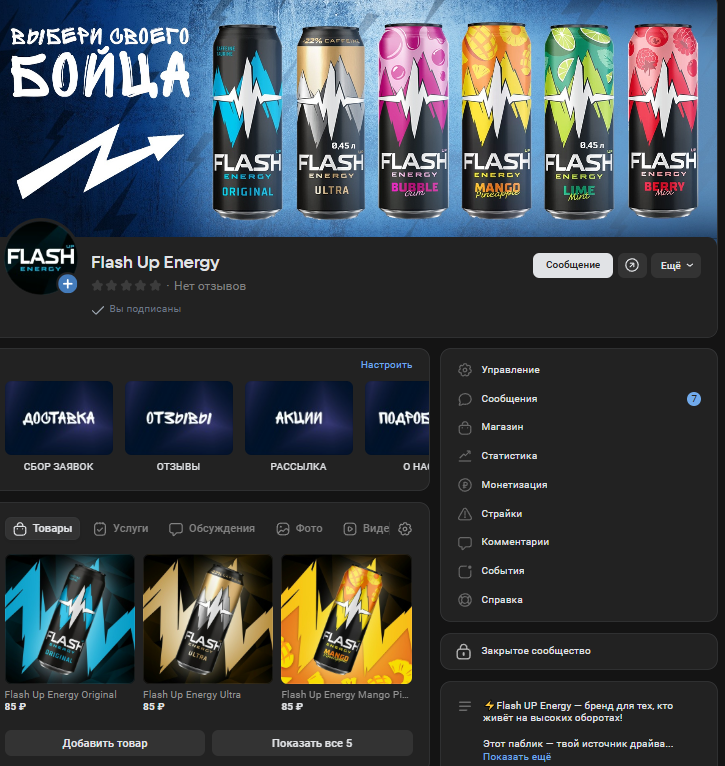The height and width of the screenshot is (766, 725).
Task: Open the partially visible Подробнее menu card
Action: point(397,418)
